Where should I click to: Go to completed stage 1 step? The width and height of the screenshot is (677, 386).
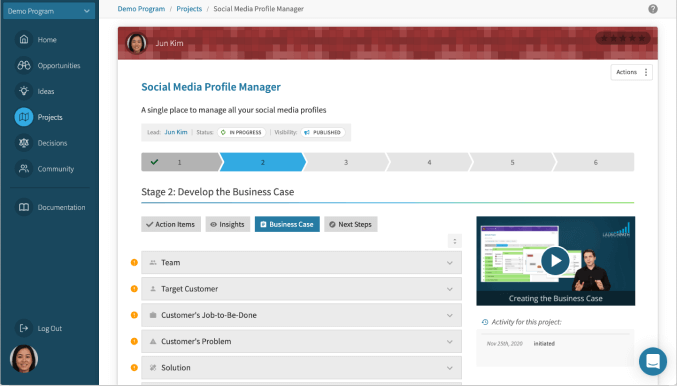coord(180,162)
